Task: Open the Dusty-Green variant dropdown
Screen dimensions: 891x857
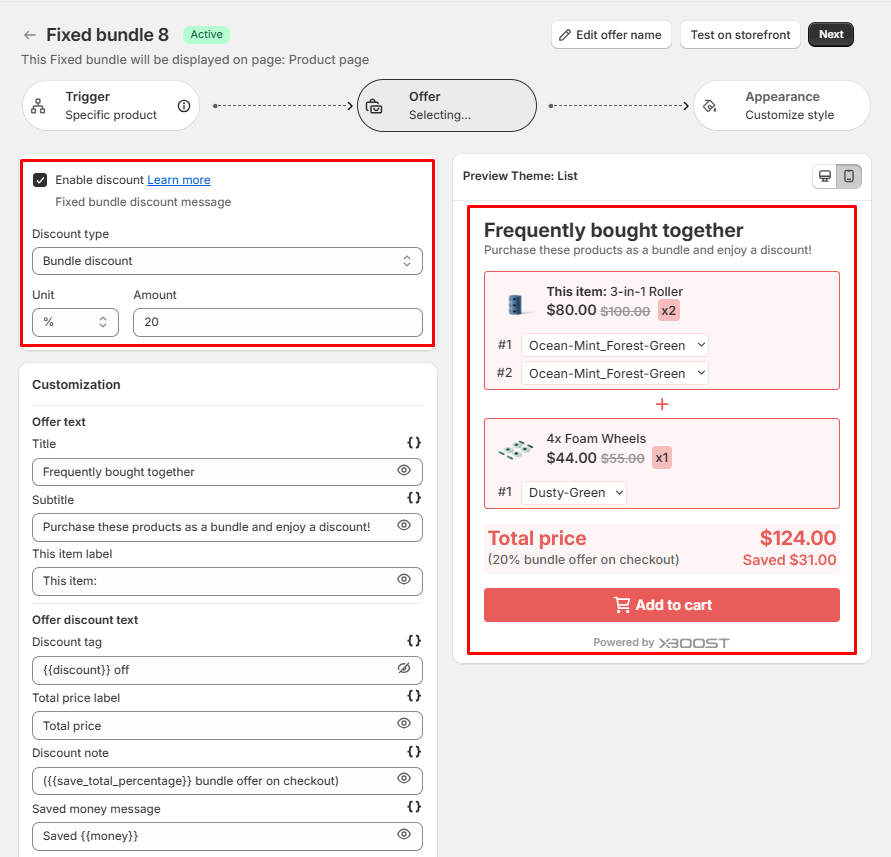Action: point(574,492)
